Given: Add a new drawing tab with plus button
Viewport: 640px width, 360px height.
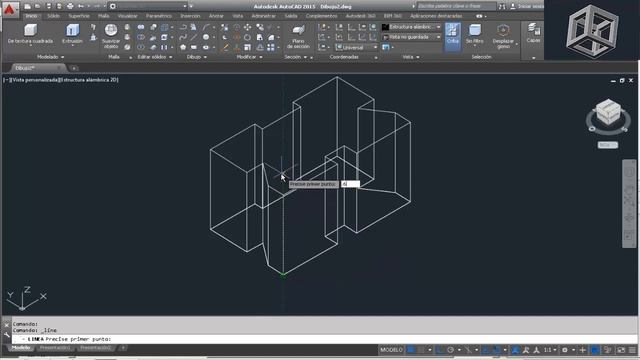Looking at the screenshot, I should [x=74, y=68].
